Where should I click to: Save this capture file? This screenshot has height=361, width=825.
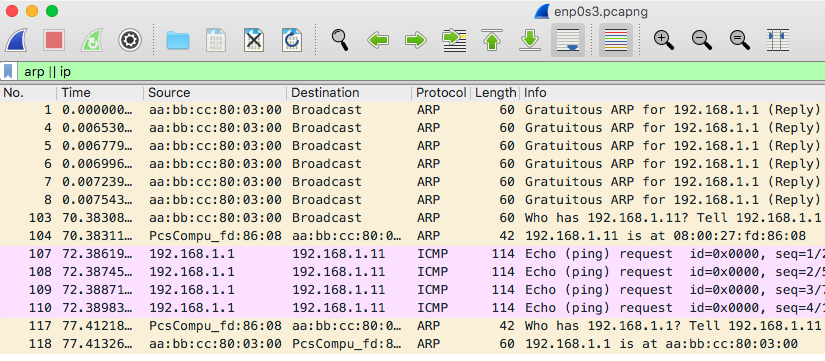(216, 41)
